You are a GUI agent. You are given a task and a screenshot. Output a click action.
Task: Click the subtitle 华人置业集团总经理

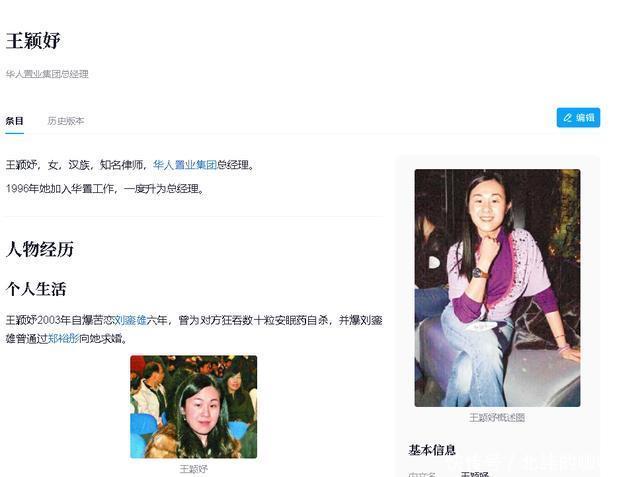[x=47, y=74]
